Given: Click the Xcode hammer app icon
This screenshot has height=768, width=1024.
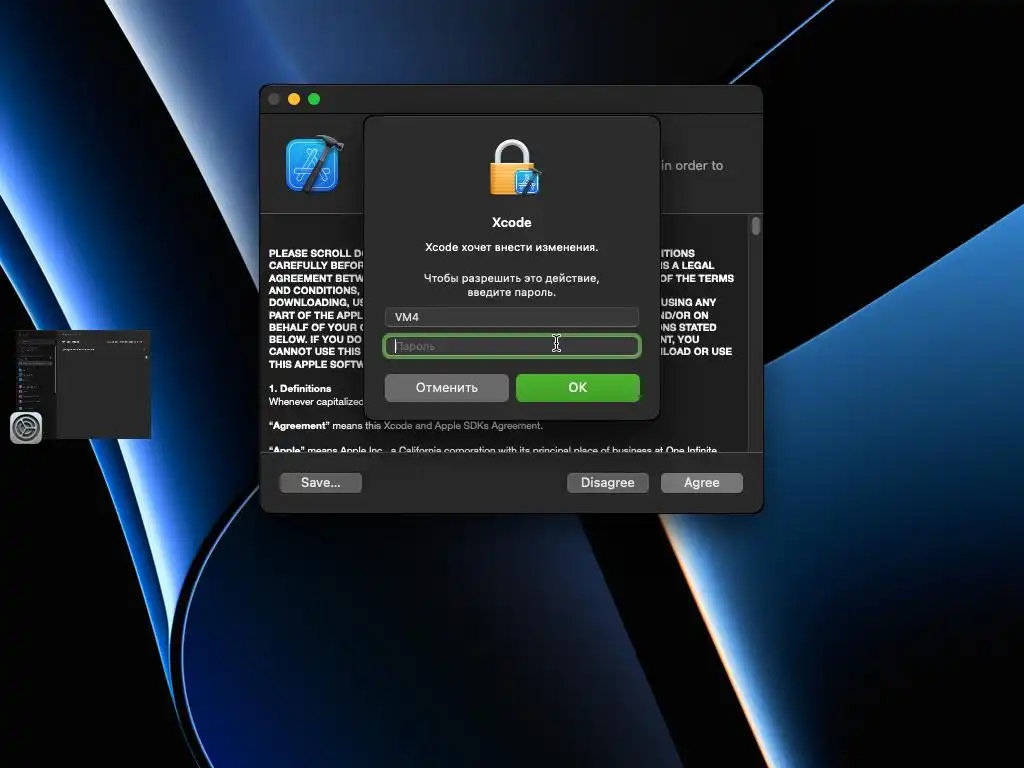Looking at the screenshot, I should point(314,164).
